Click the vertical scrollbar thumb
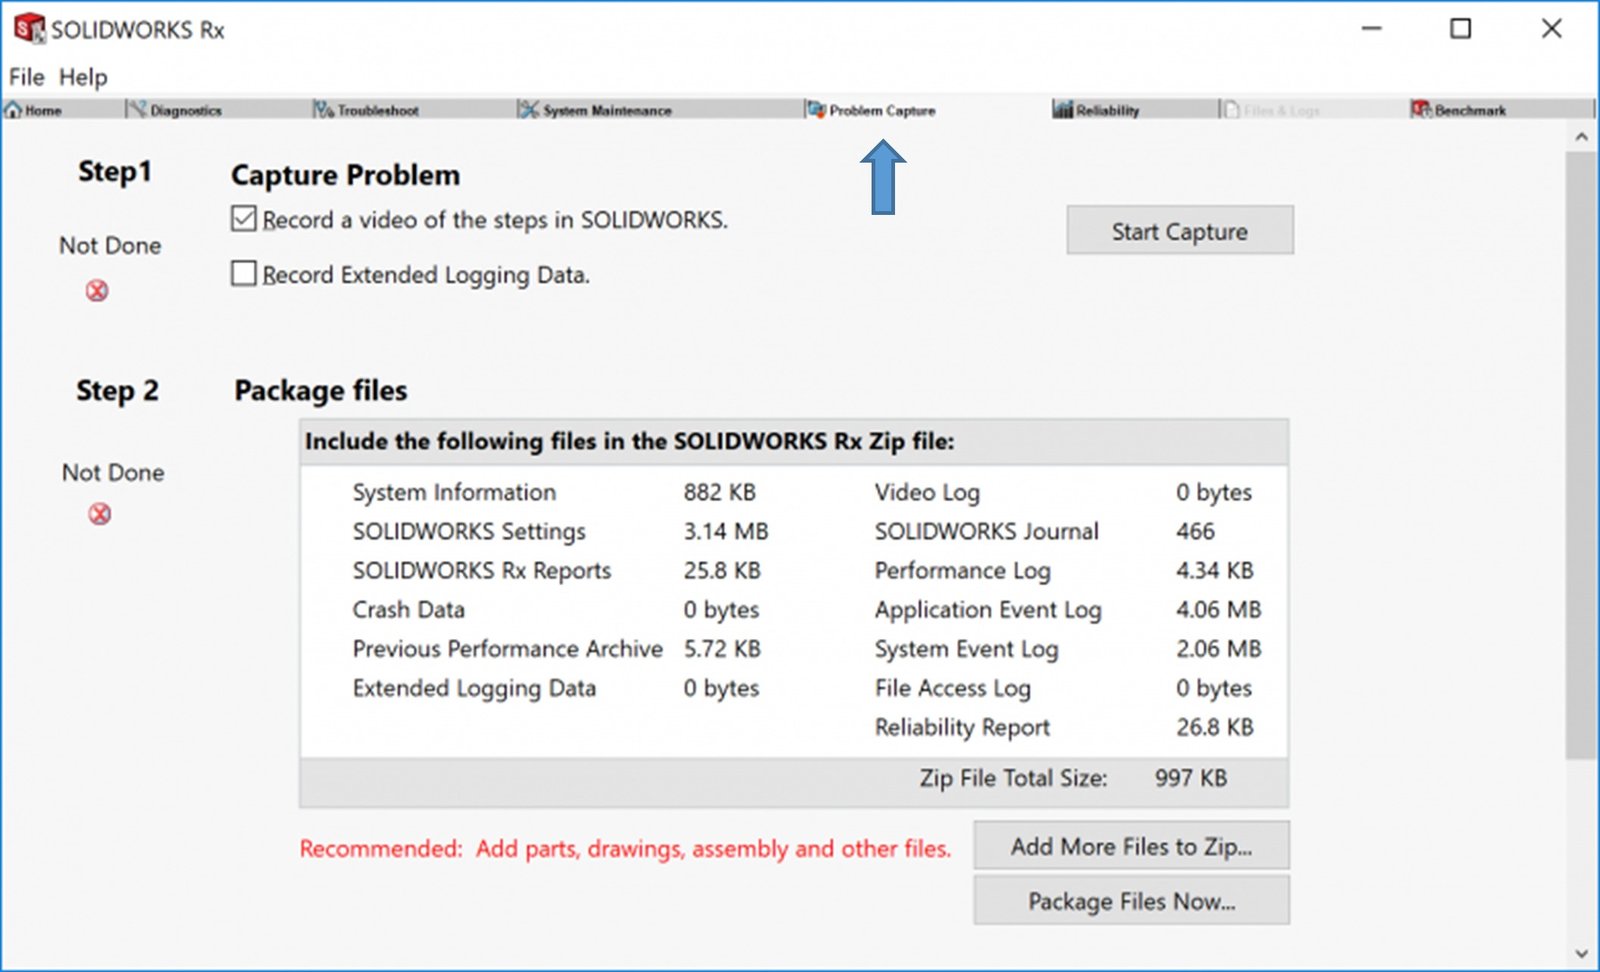 point(1581,450)
